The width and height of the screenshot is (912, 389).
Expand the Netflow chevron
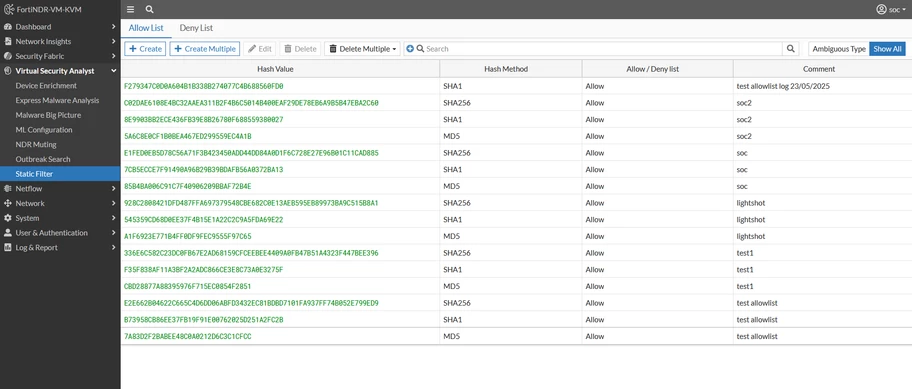(114, 188)
